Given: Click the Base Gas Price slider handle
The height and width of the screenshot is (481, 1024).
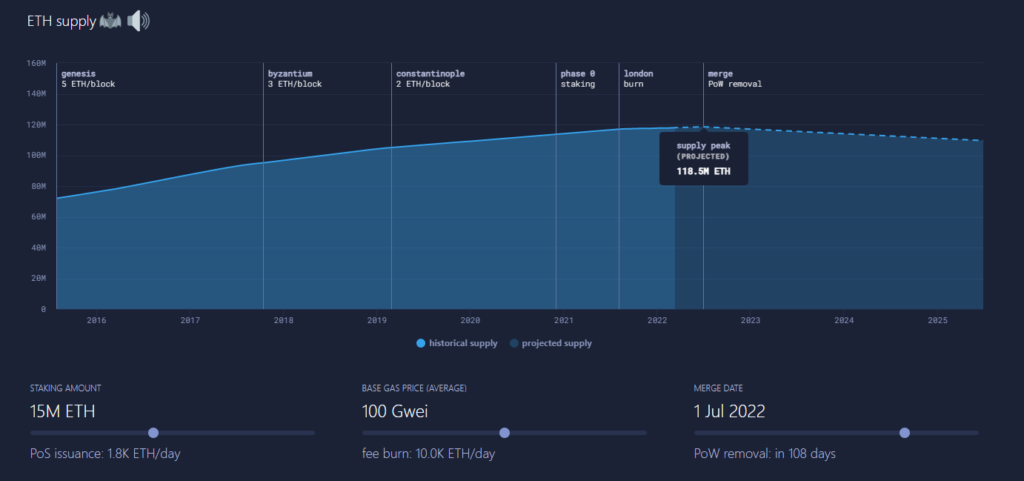Looking at the screenshot, I should tap(504, 433).
